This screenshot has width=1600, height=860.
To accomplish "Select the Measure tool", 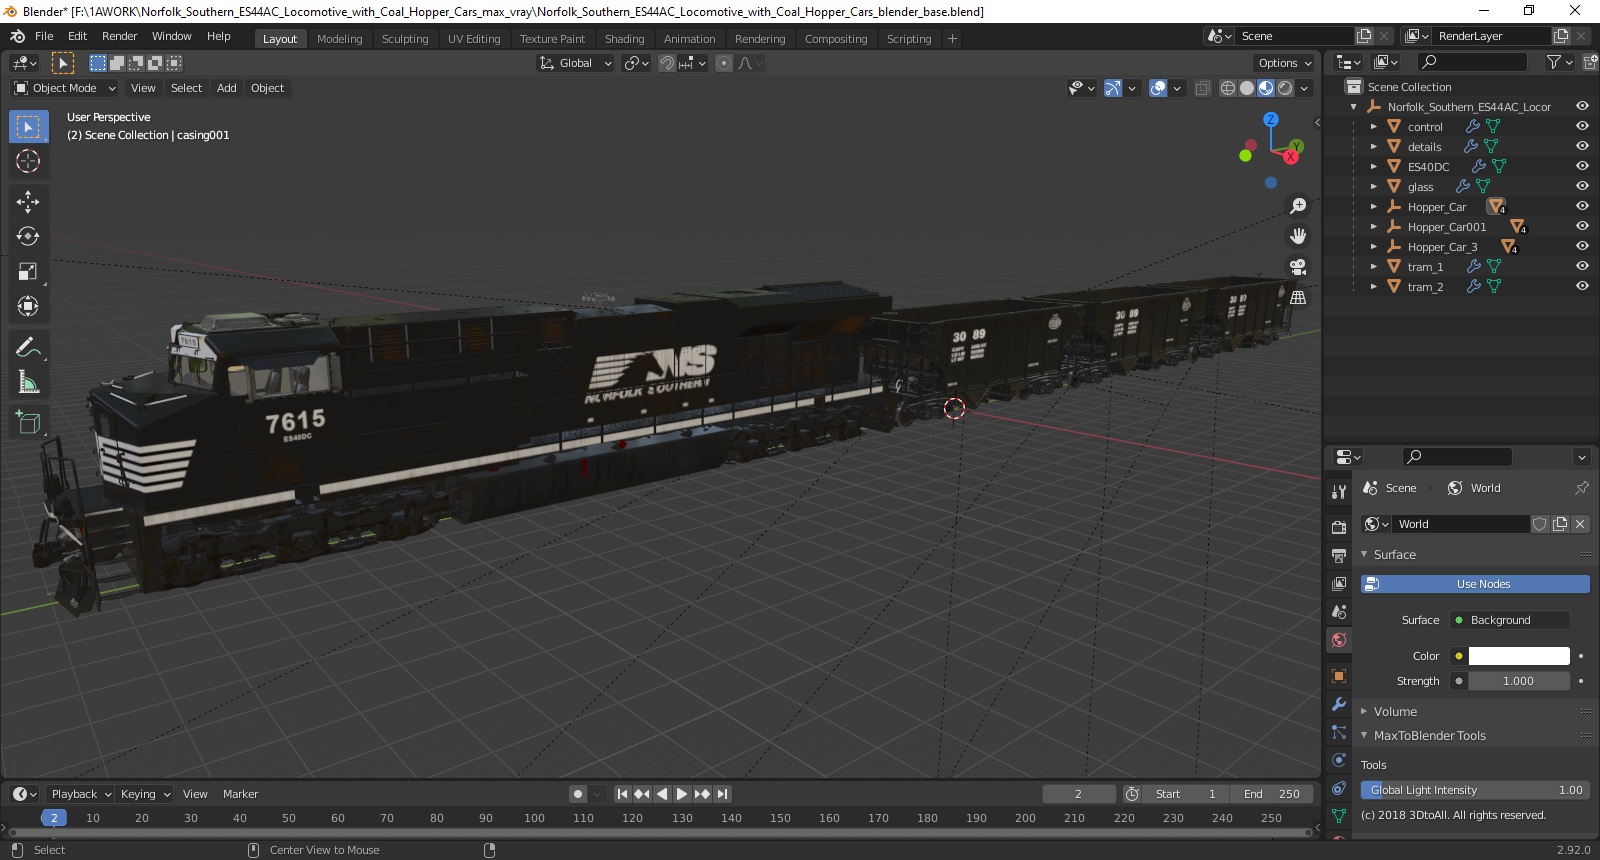I will point(28,382).
